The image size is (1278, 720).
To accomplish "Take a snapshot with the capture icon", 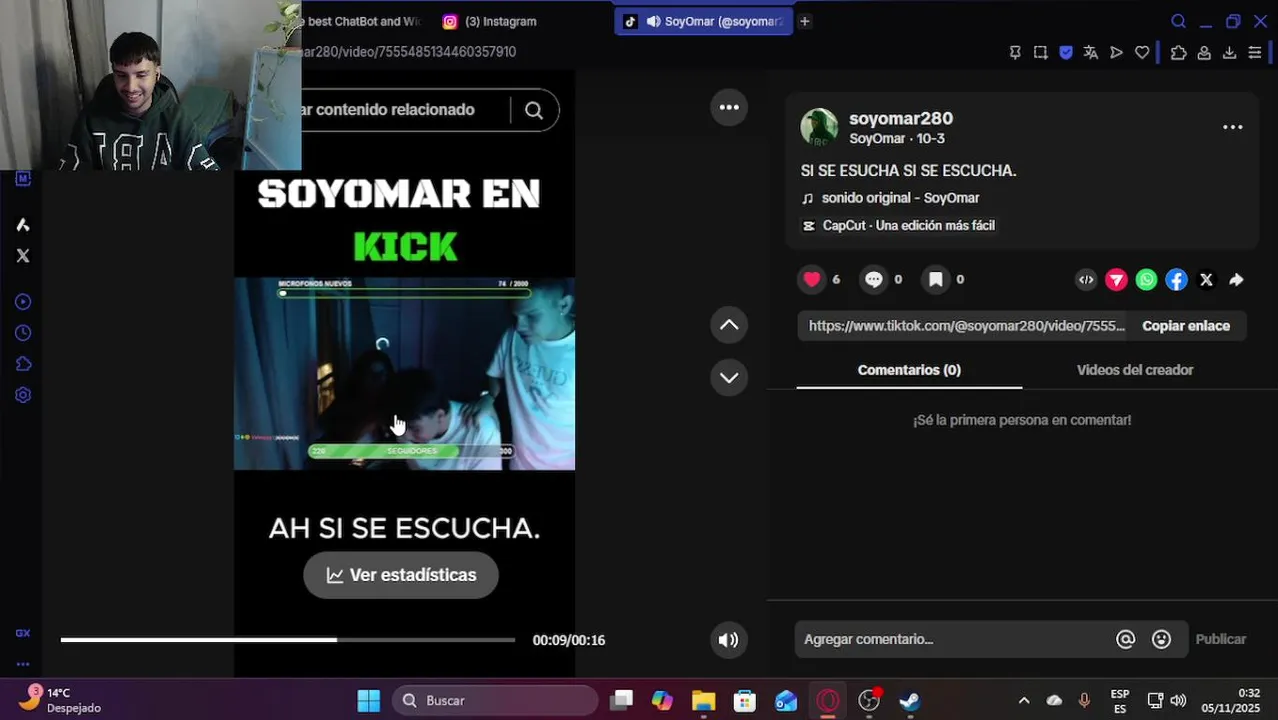I will click(1040, 53).
